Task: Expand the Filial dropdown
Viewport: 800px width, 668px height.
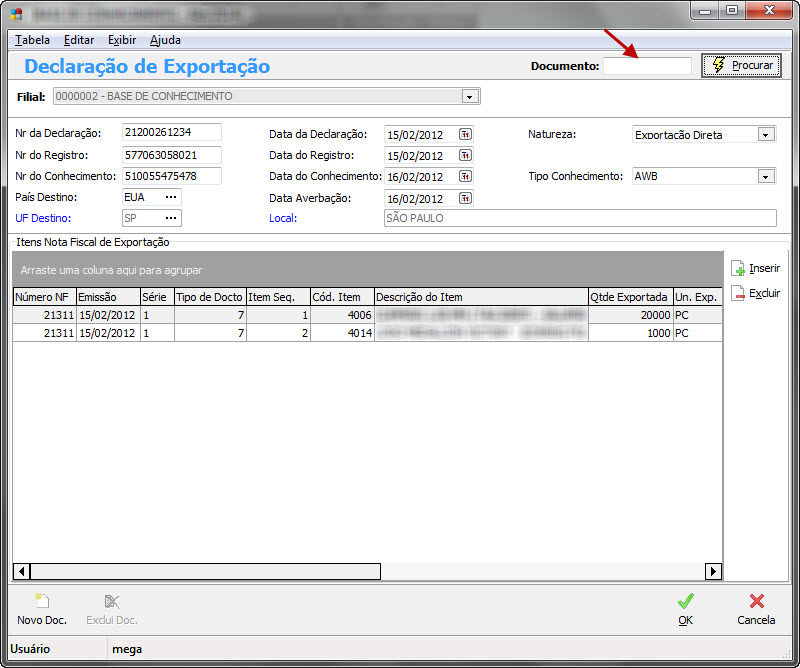Action: tap(468, 97)
